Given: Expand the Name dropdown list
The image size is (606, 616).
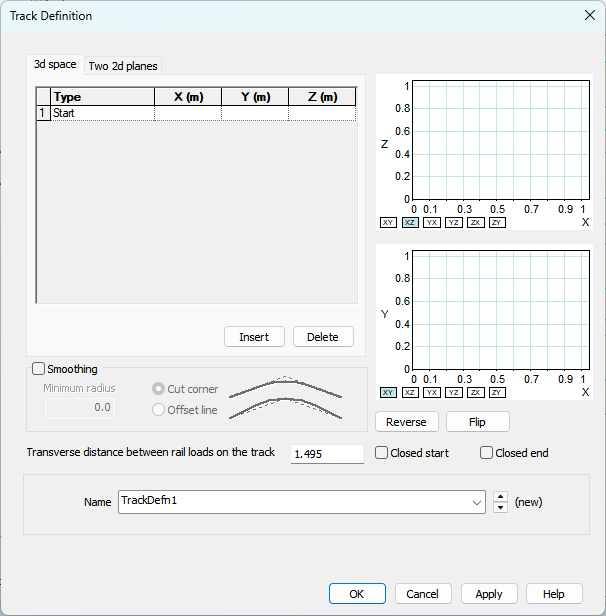Looking at the screenshot, I should coord(477,502).
